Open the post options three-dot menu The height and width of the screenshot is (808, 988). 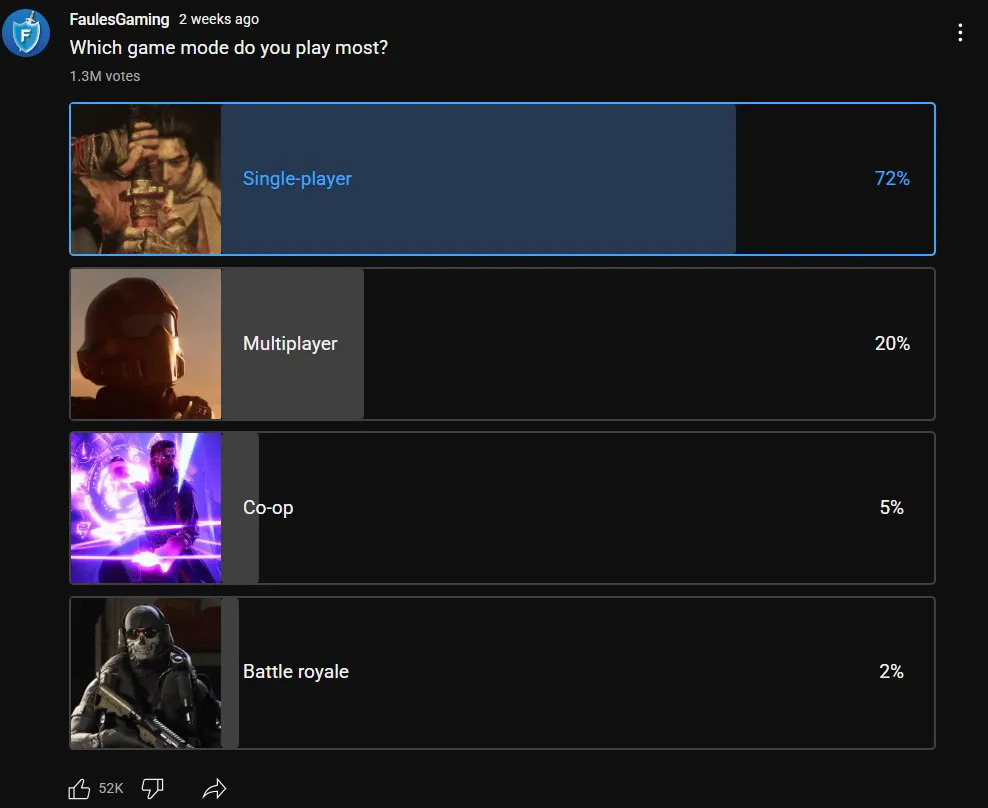pos(960,33)
